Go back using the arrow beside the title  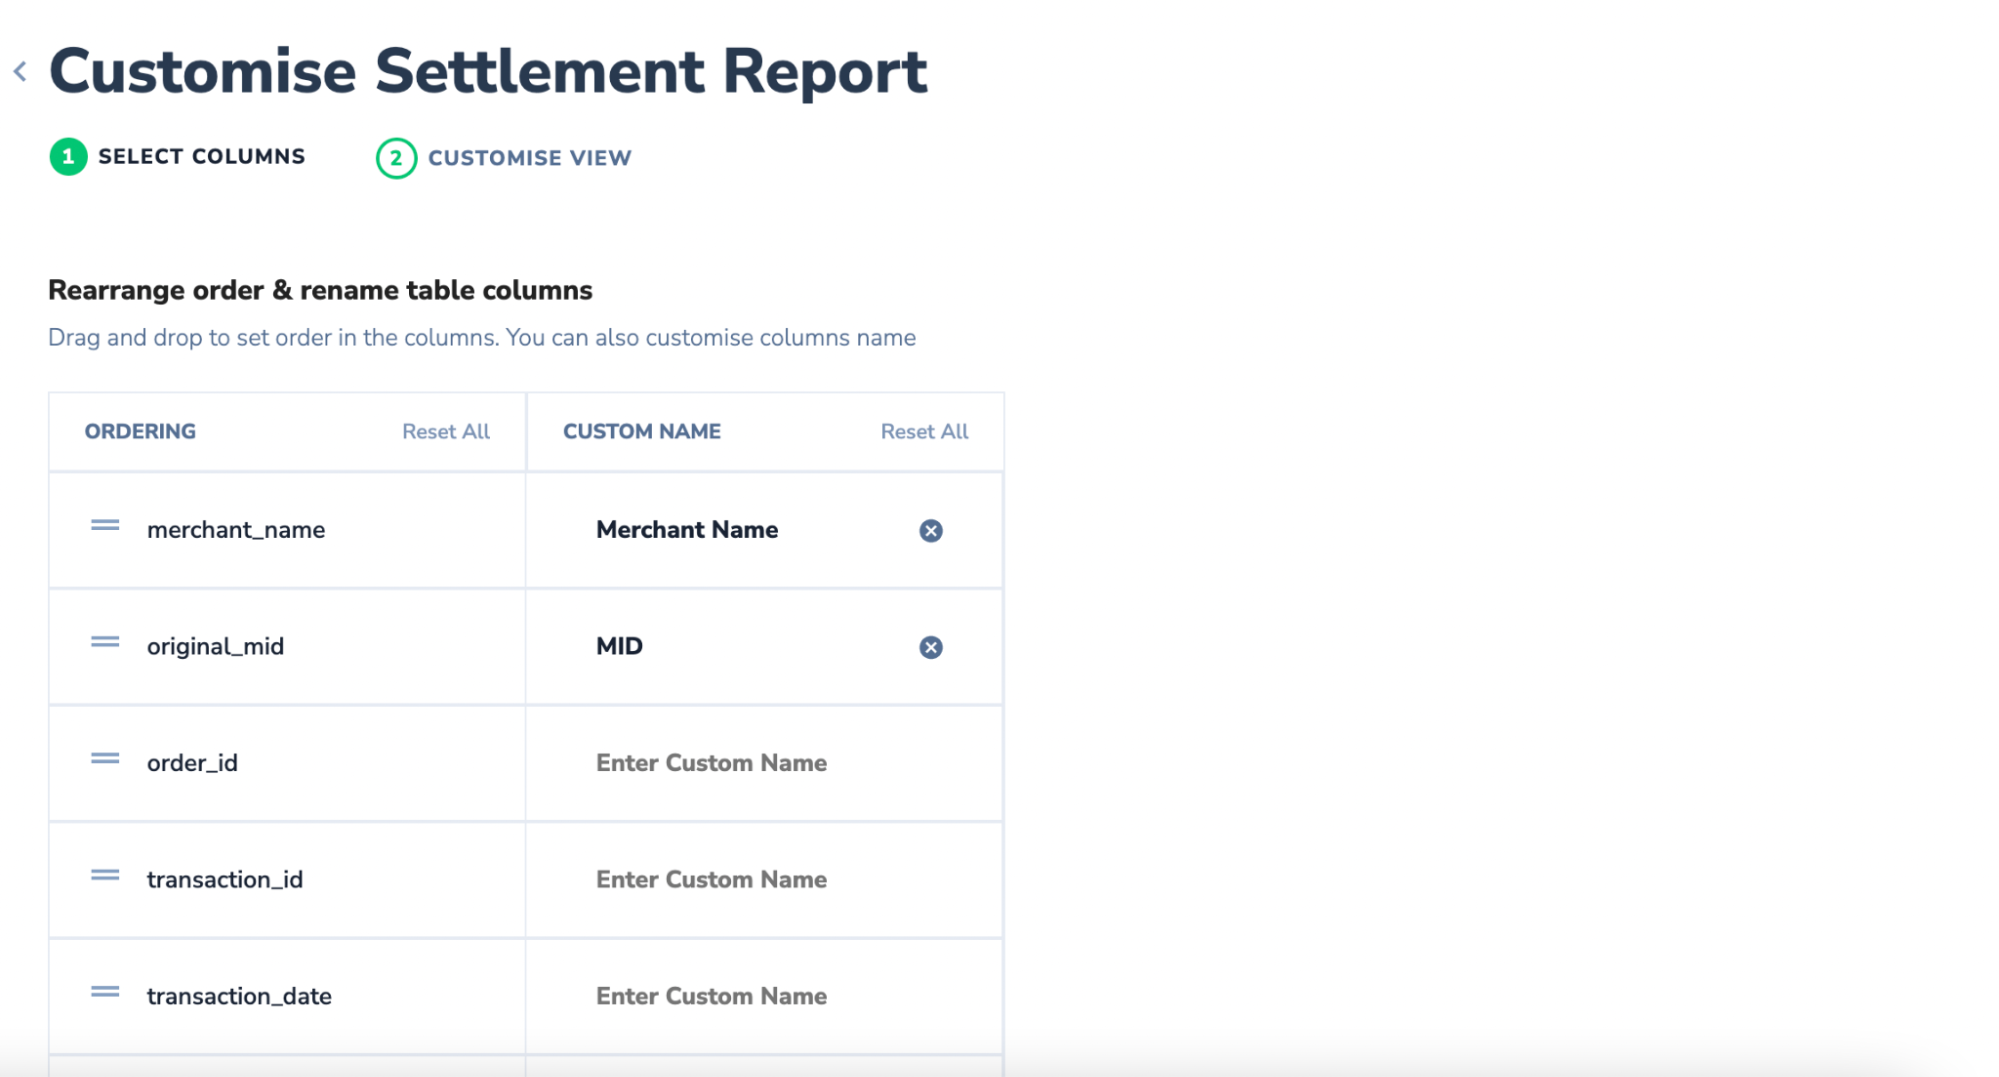(20, 71)
